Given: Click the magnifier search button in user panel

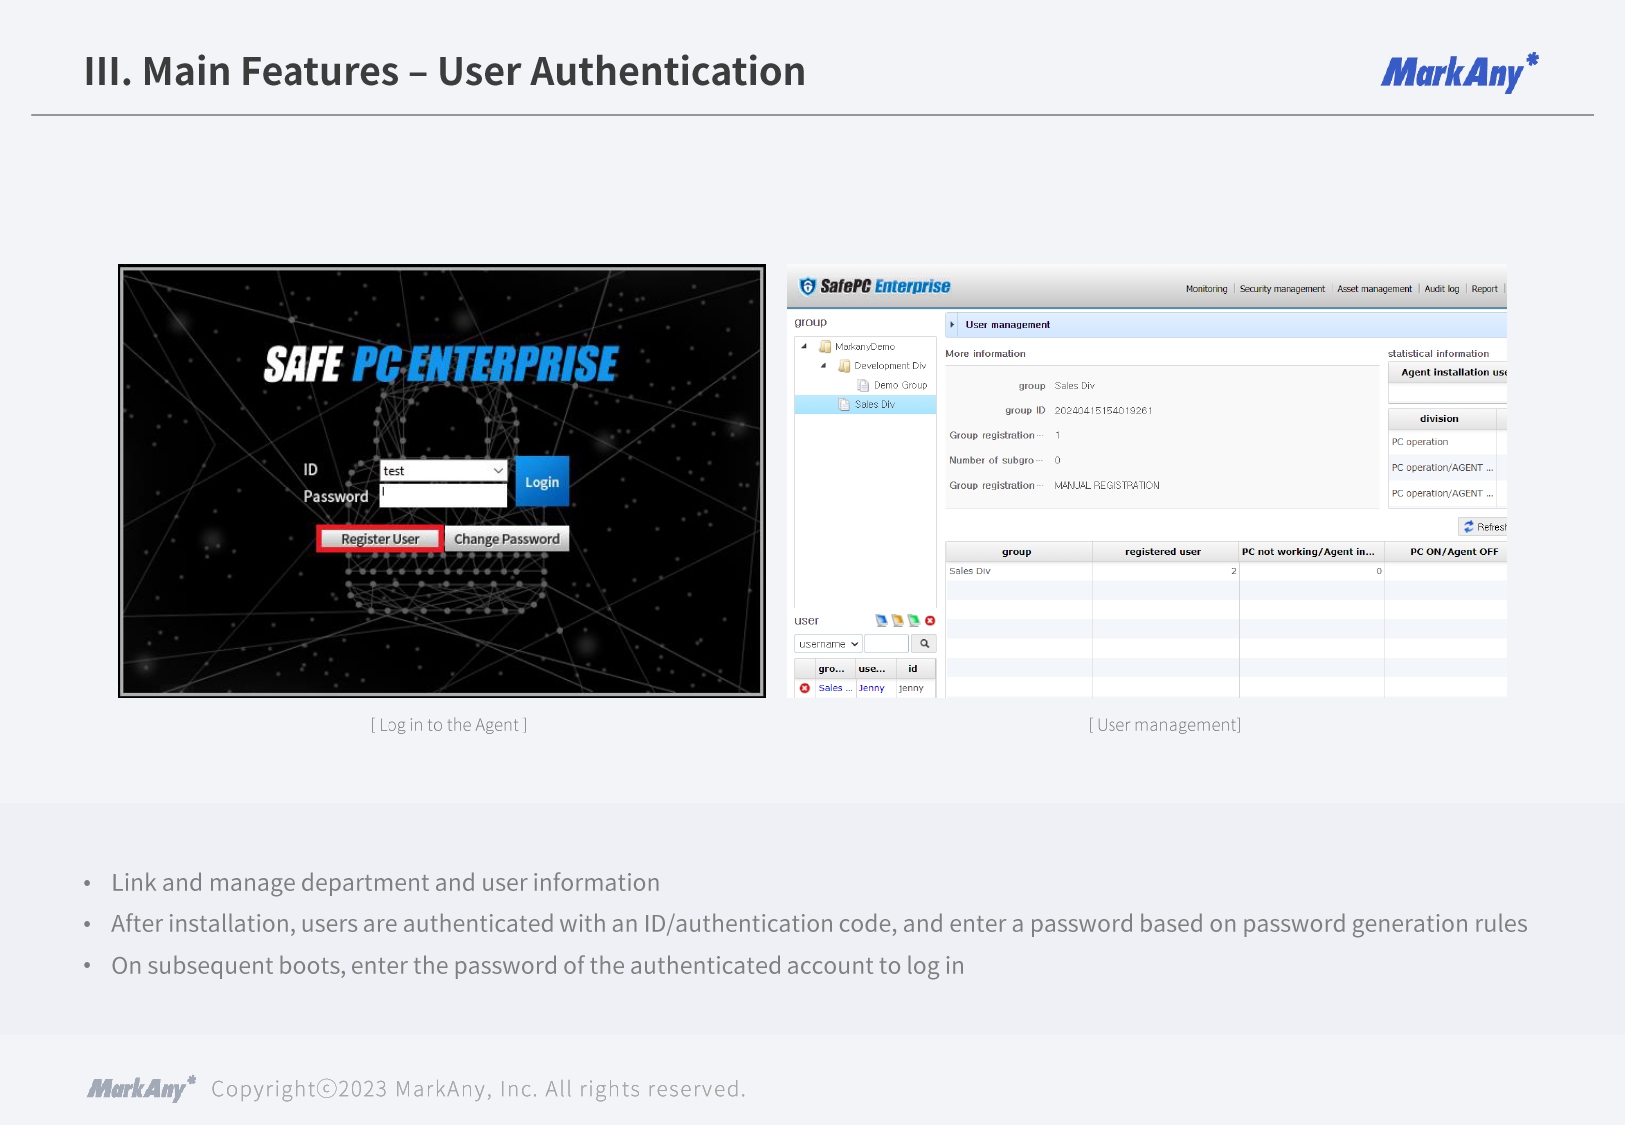Looking at the screenshot, I should point(924,644).
